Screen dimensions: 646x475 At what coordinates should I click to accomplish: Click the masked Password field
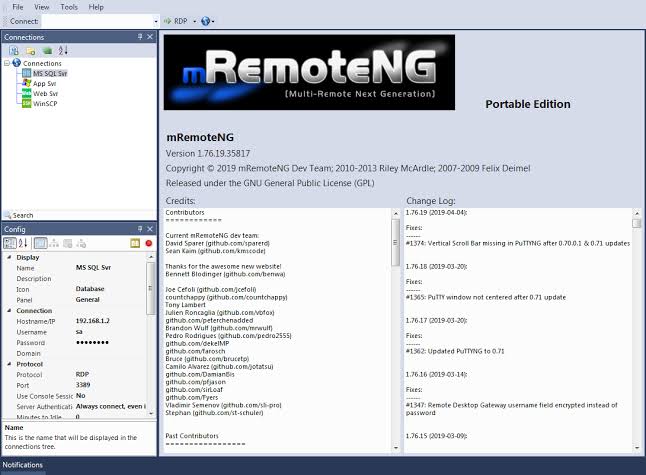[92, 342]
